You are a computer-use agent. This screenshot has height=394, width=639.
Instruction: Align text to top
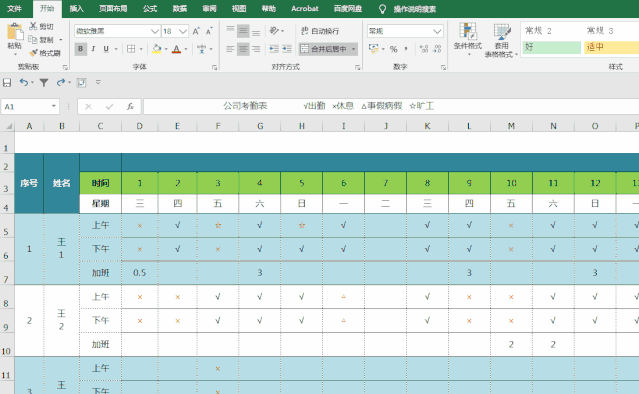tap(230, 31)
